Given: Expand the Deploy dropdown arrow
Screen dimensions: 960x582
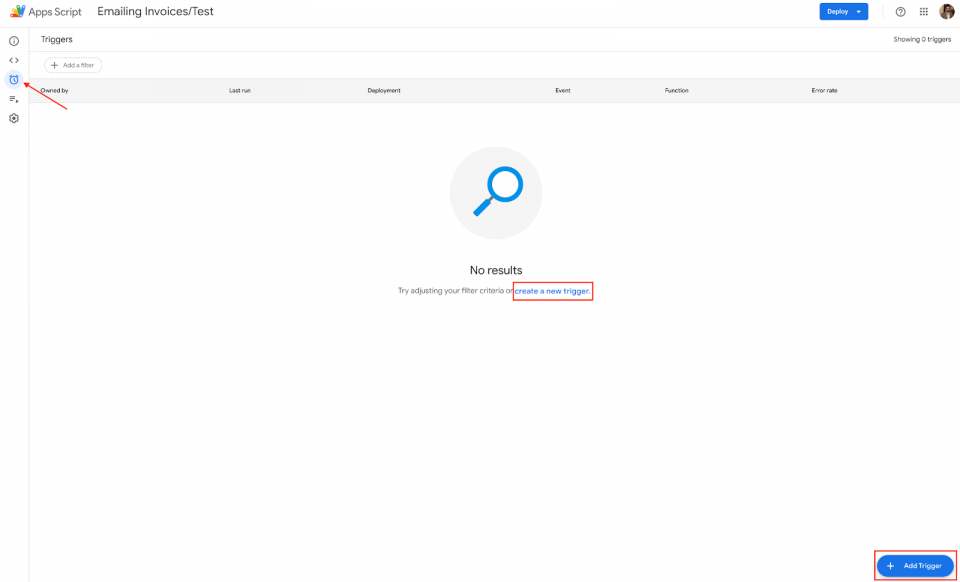Looking at the screenshot, I should pyautogui.click(x=857, y=11).
